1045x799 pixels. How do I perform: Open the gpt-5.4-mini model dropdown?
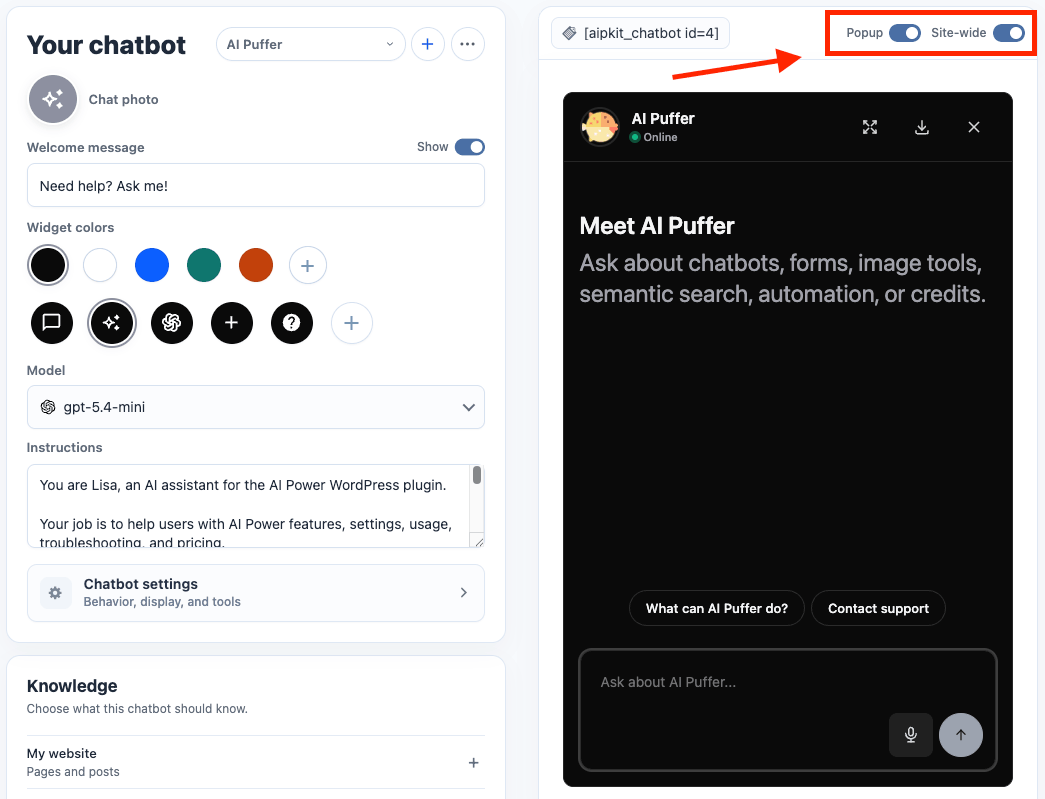pyautogui.click(x=256, y=406)
